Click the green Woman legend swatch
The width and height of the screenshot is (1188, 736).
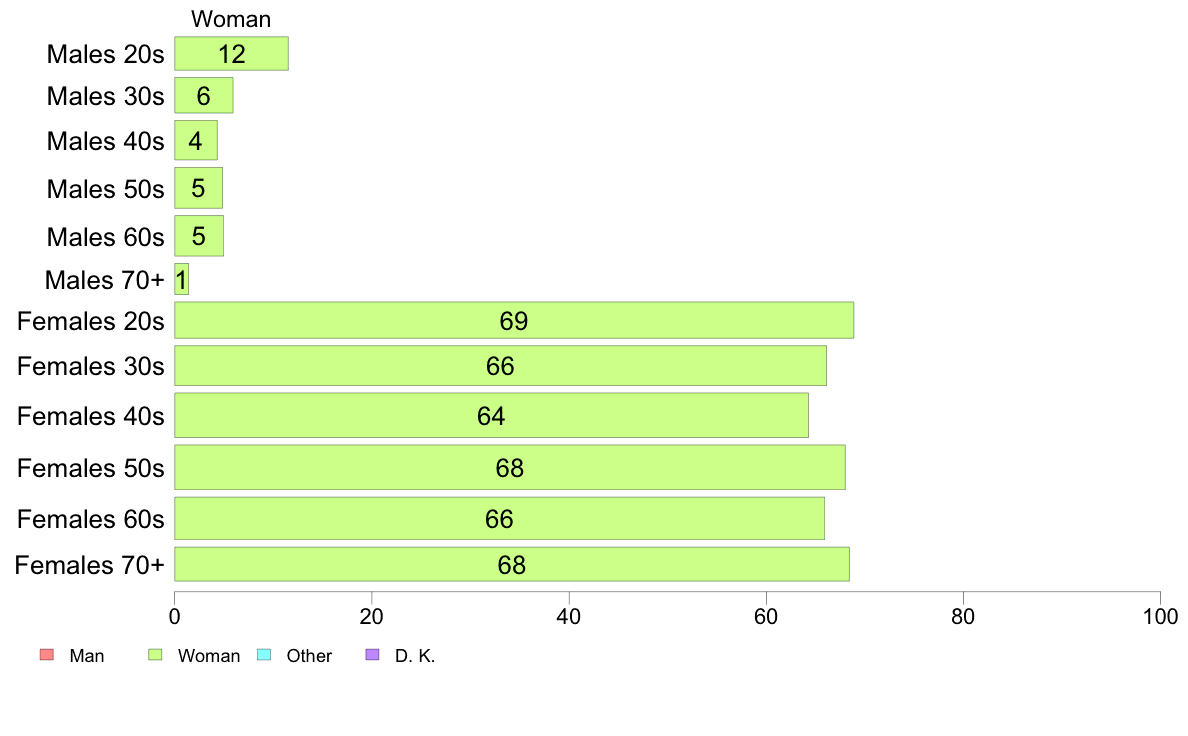point(155,655)
